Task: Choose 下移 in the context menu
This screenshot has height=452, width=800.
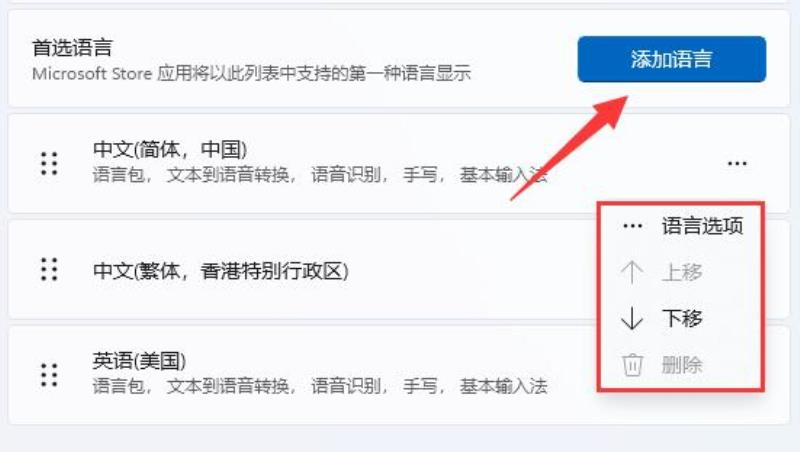Action: [x=681, y=318]
